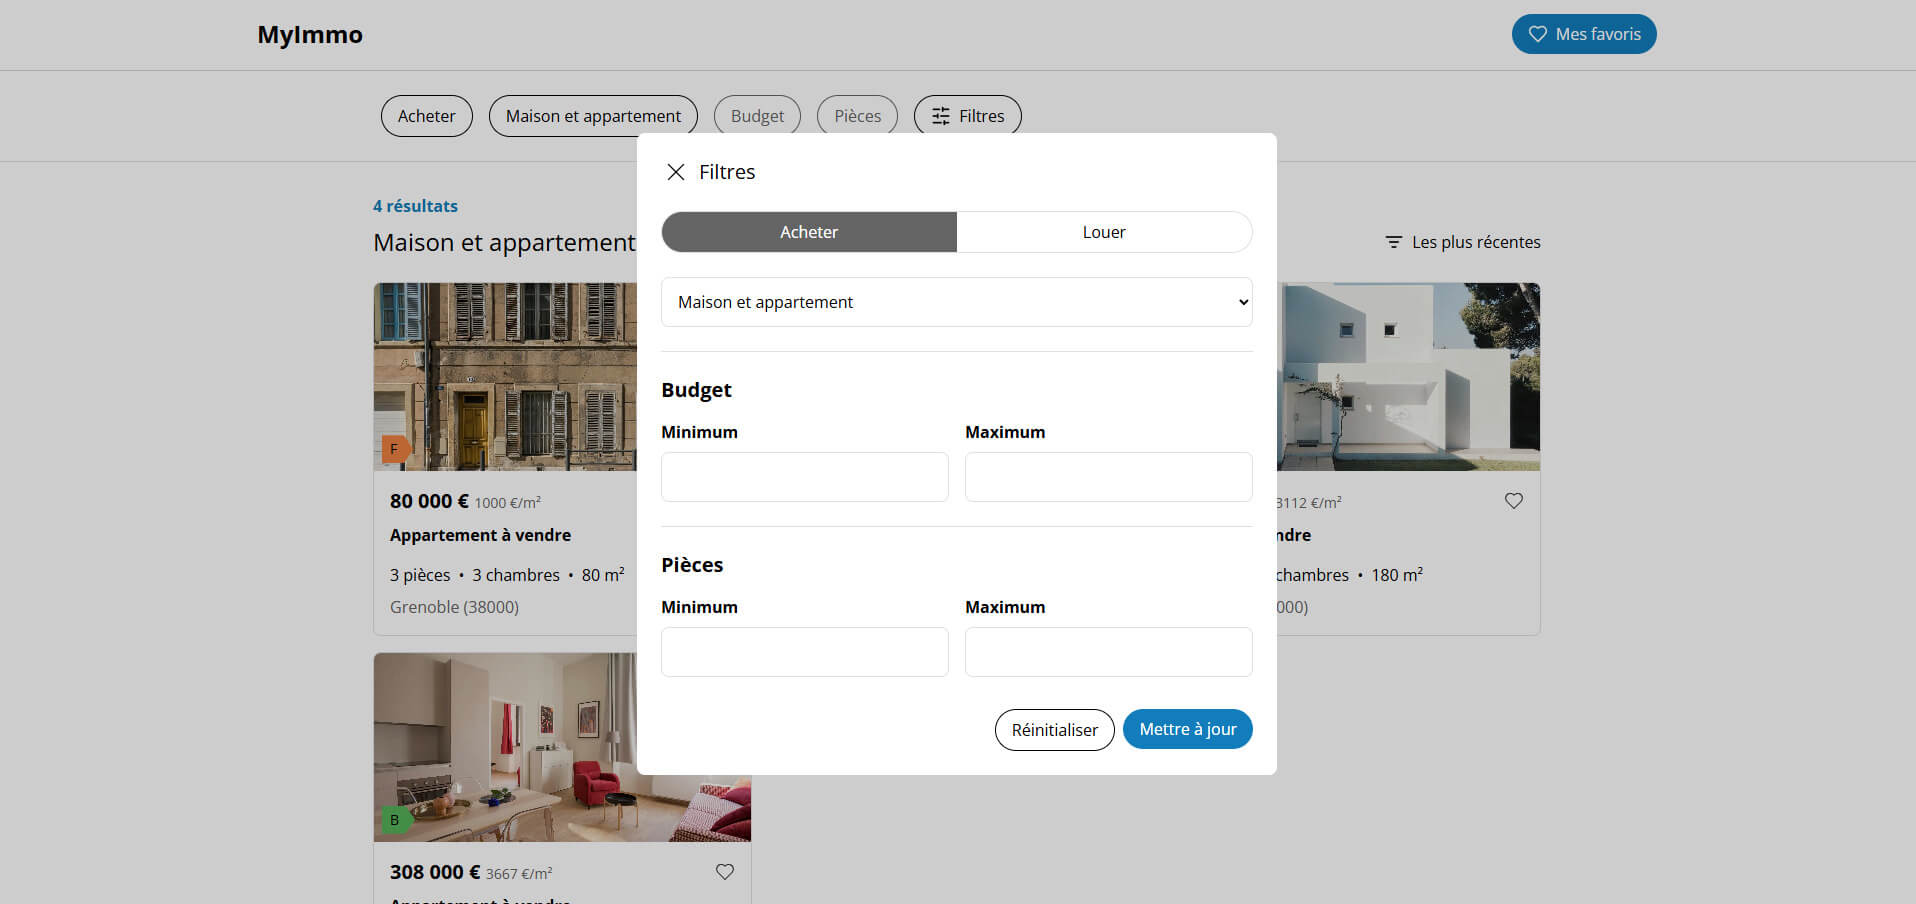Click the Pièces Maximum input field

click(x=1108, y=652)
